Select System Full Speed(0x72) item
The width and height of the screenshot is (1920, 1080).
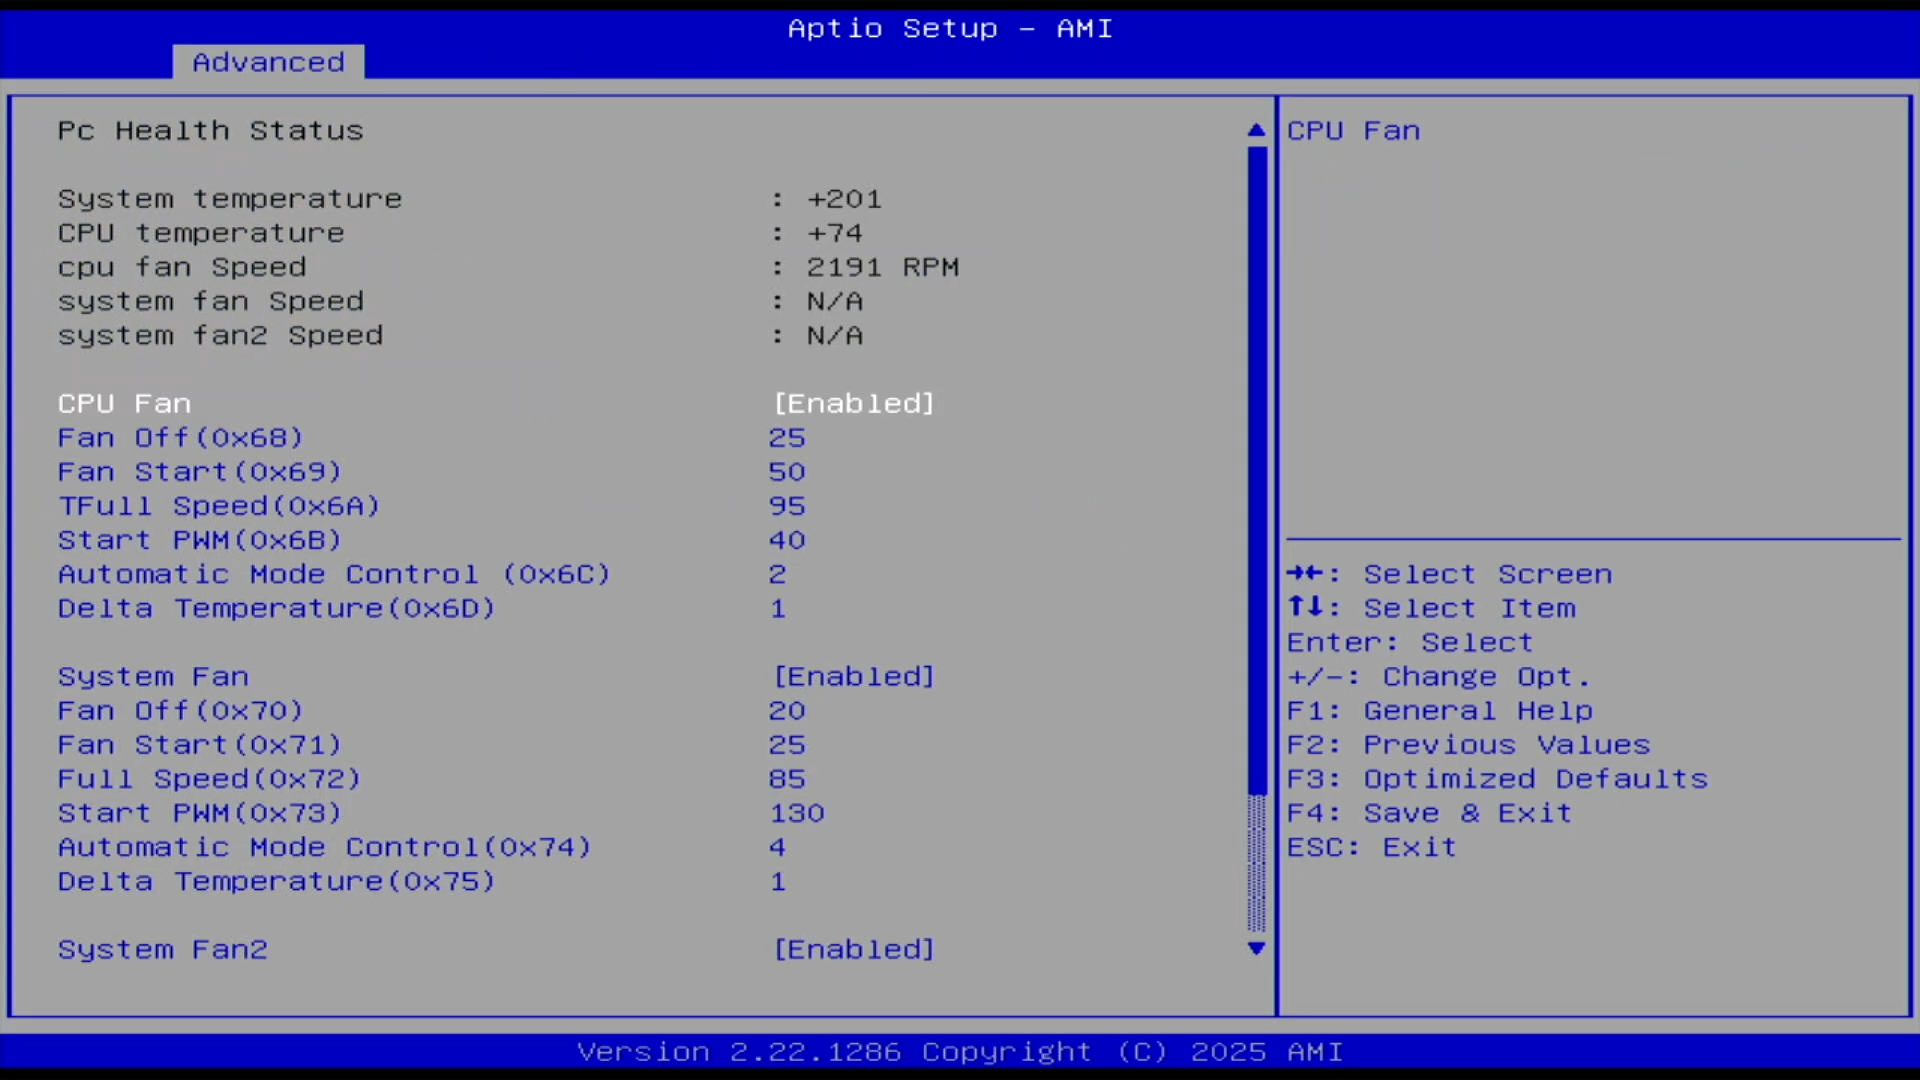point(208,779)
